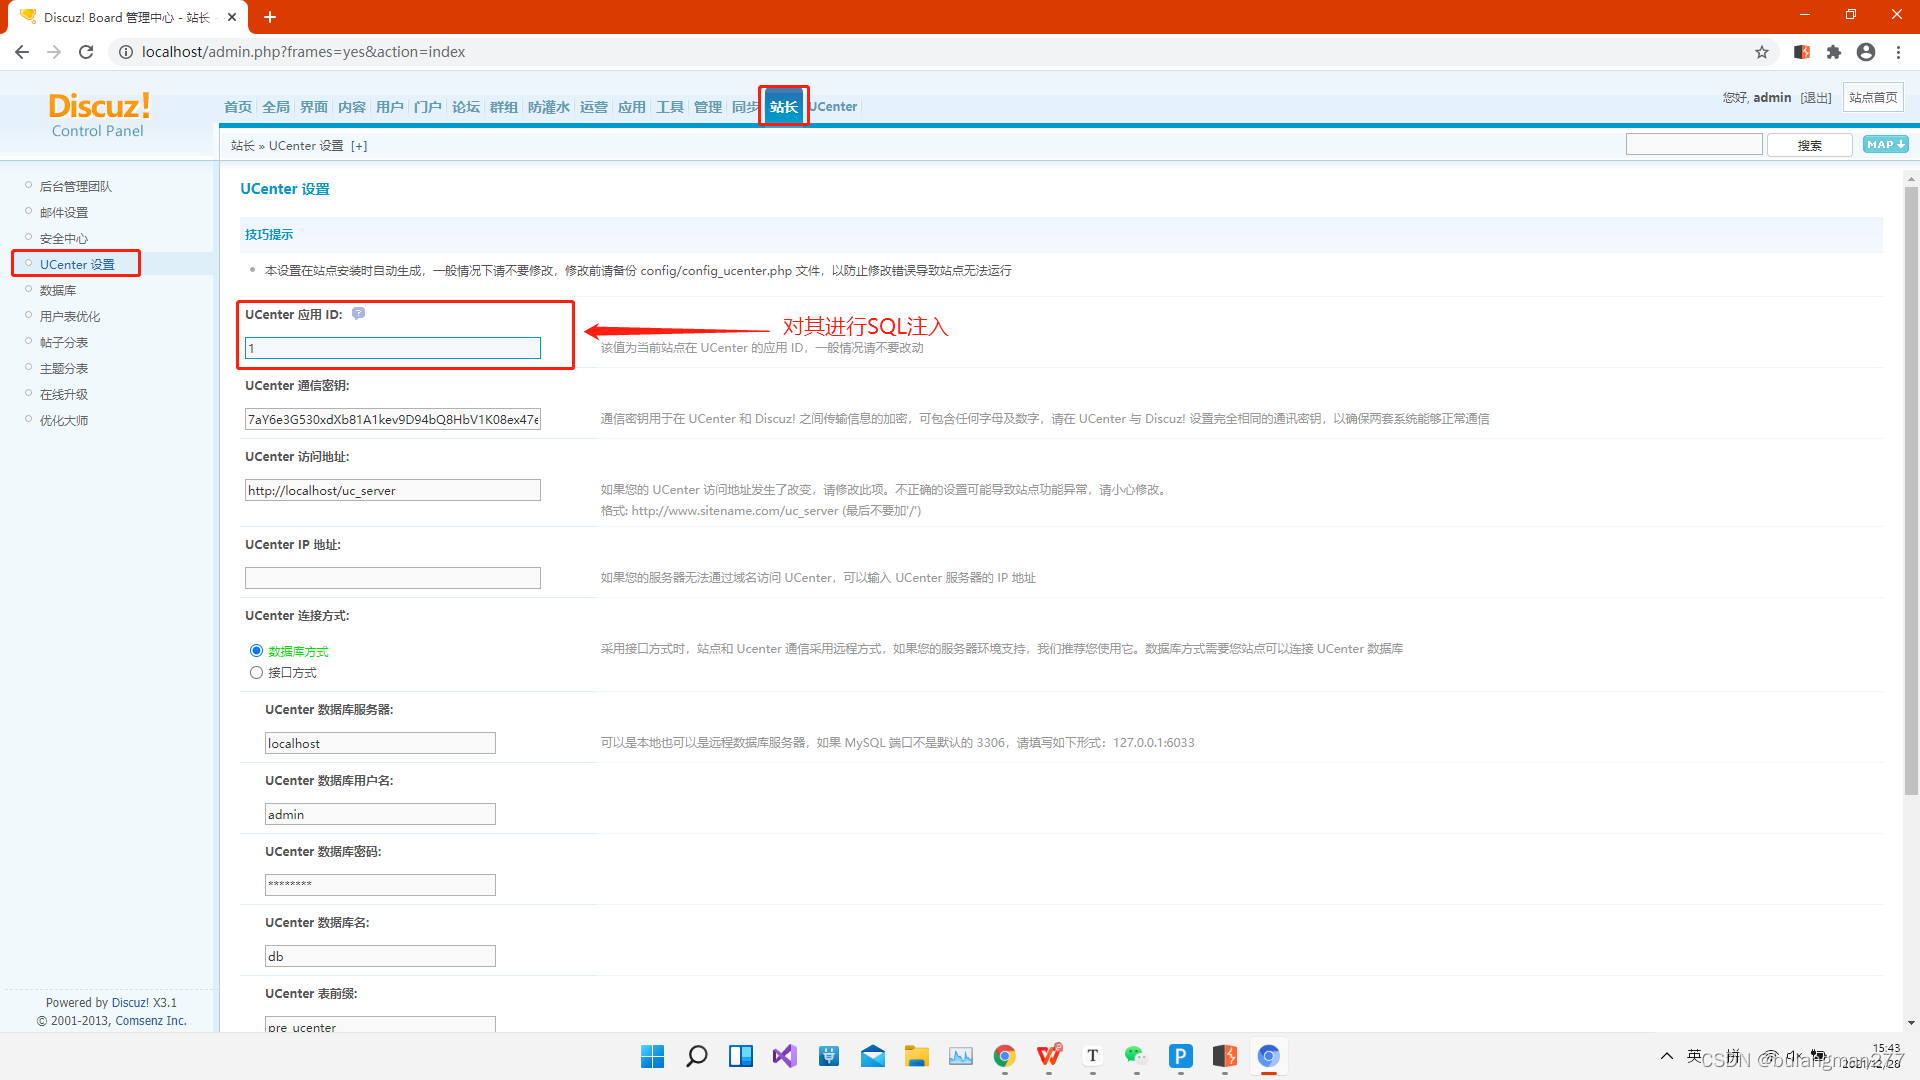Image resolution: width=1920 pixels, height=1080 pixels.
Task: Open the blue P app on taskbar
Action: pos(1181,1056)
